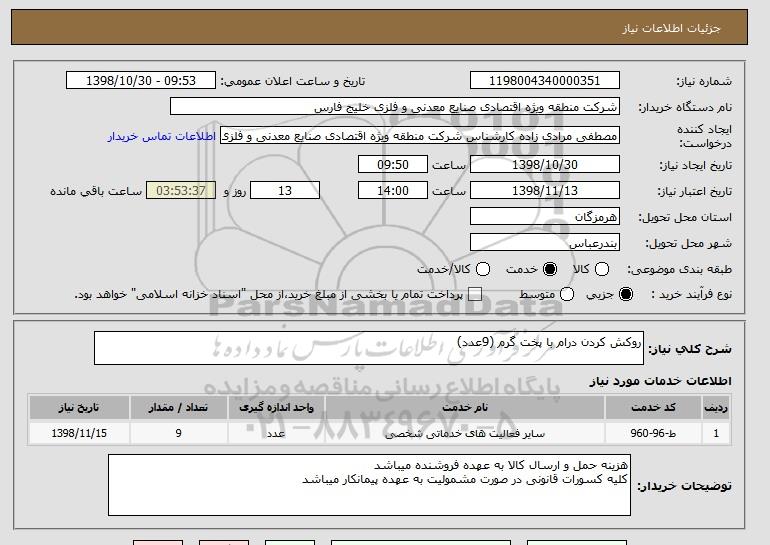770x545 pixels.
Task: Click the city field بندرعباس
Action: click(x=545, y=243)
